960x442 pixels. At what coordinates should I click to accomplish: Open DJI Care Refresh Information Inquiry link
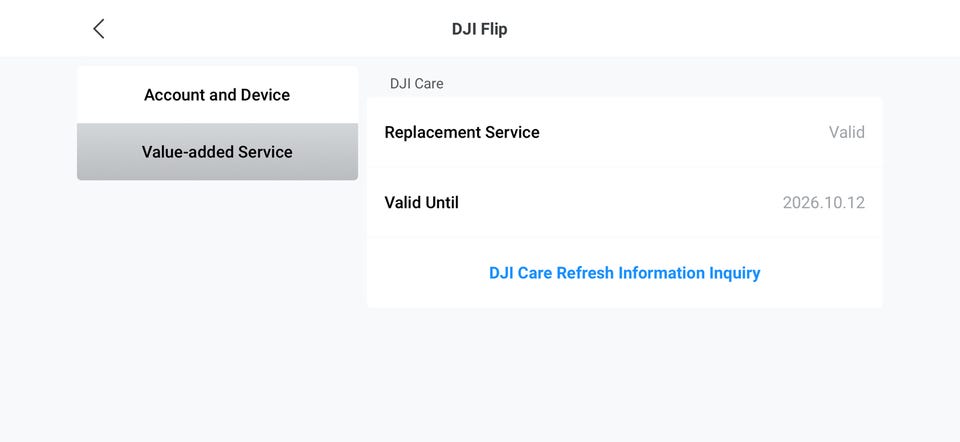point(624,273)
